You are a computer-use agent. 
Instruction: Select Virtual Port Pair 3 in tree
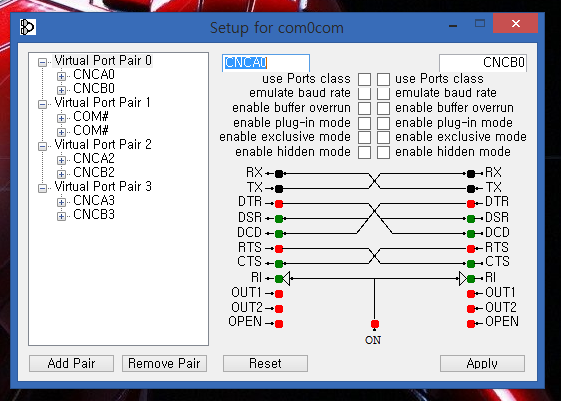pyautogui.click(x=103, y=186)
